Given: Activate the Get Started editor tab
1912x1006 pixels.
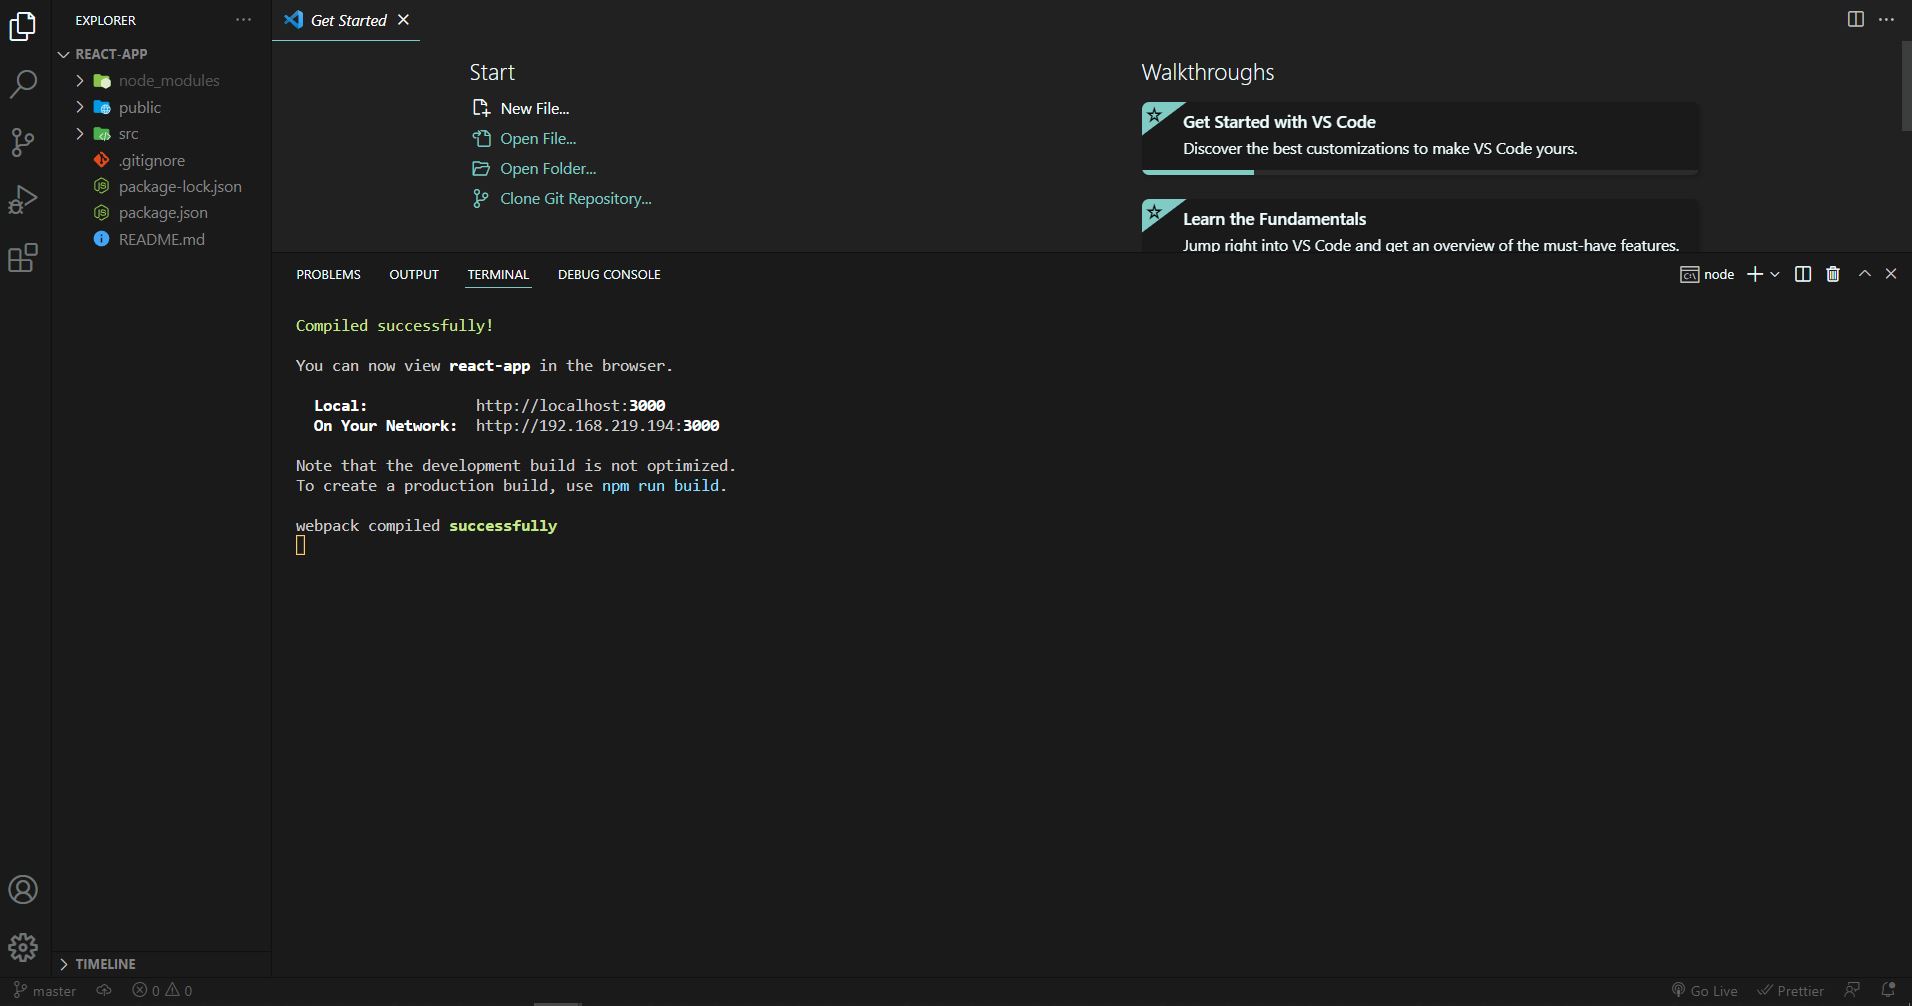Looking at the screenshot, I should [347, 20].
